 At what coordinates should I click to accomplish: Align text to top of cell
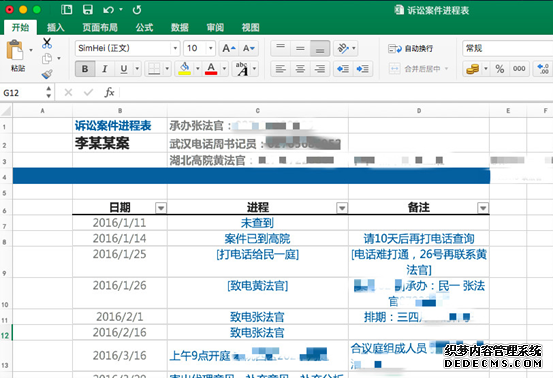pos(280,48)
